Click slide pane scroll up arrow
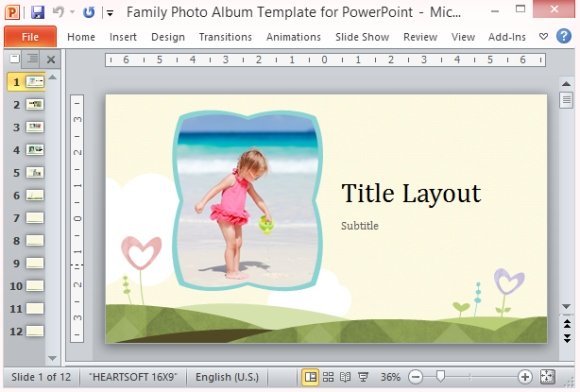The width and height of the screenshot is (580, 392). click(x=53, y=77)
